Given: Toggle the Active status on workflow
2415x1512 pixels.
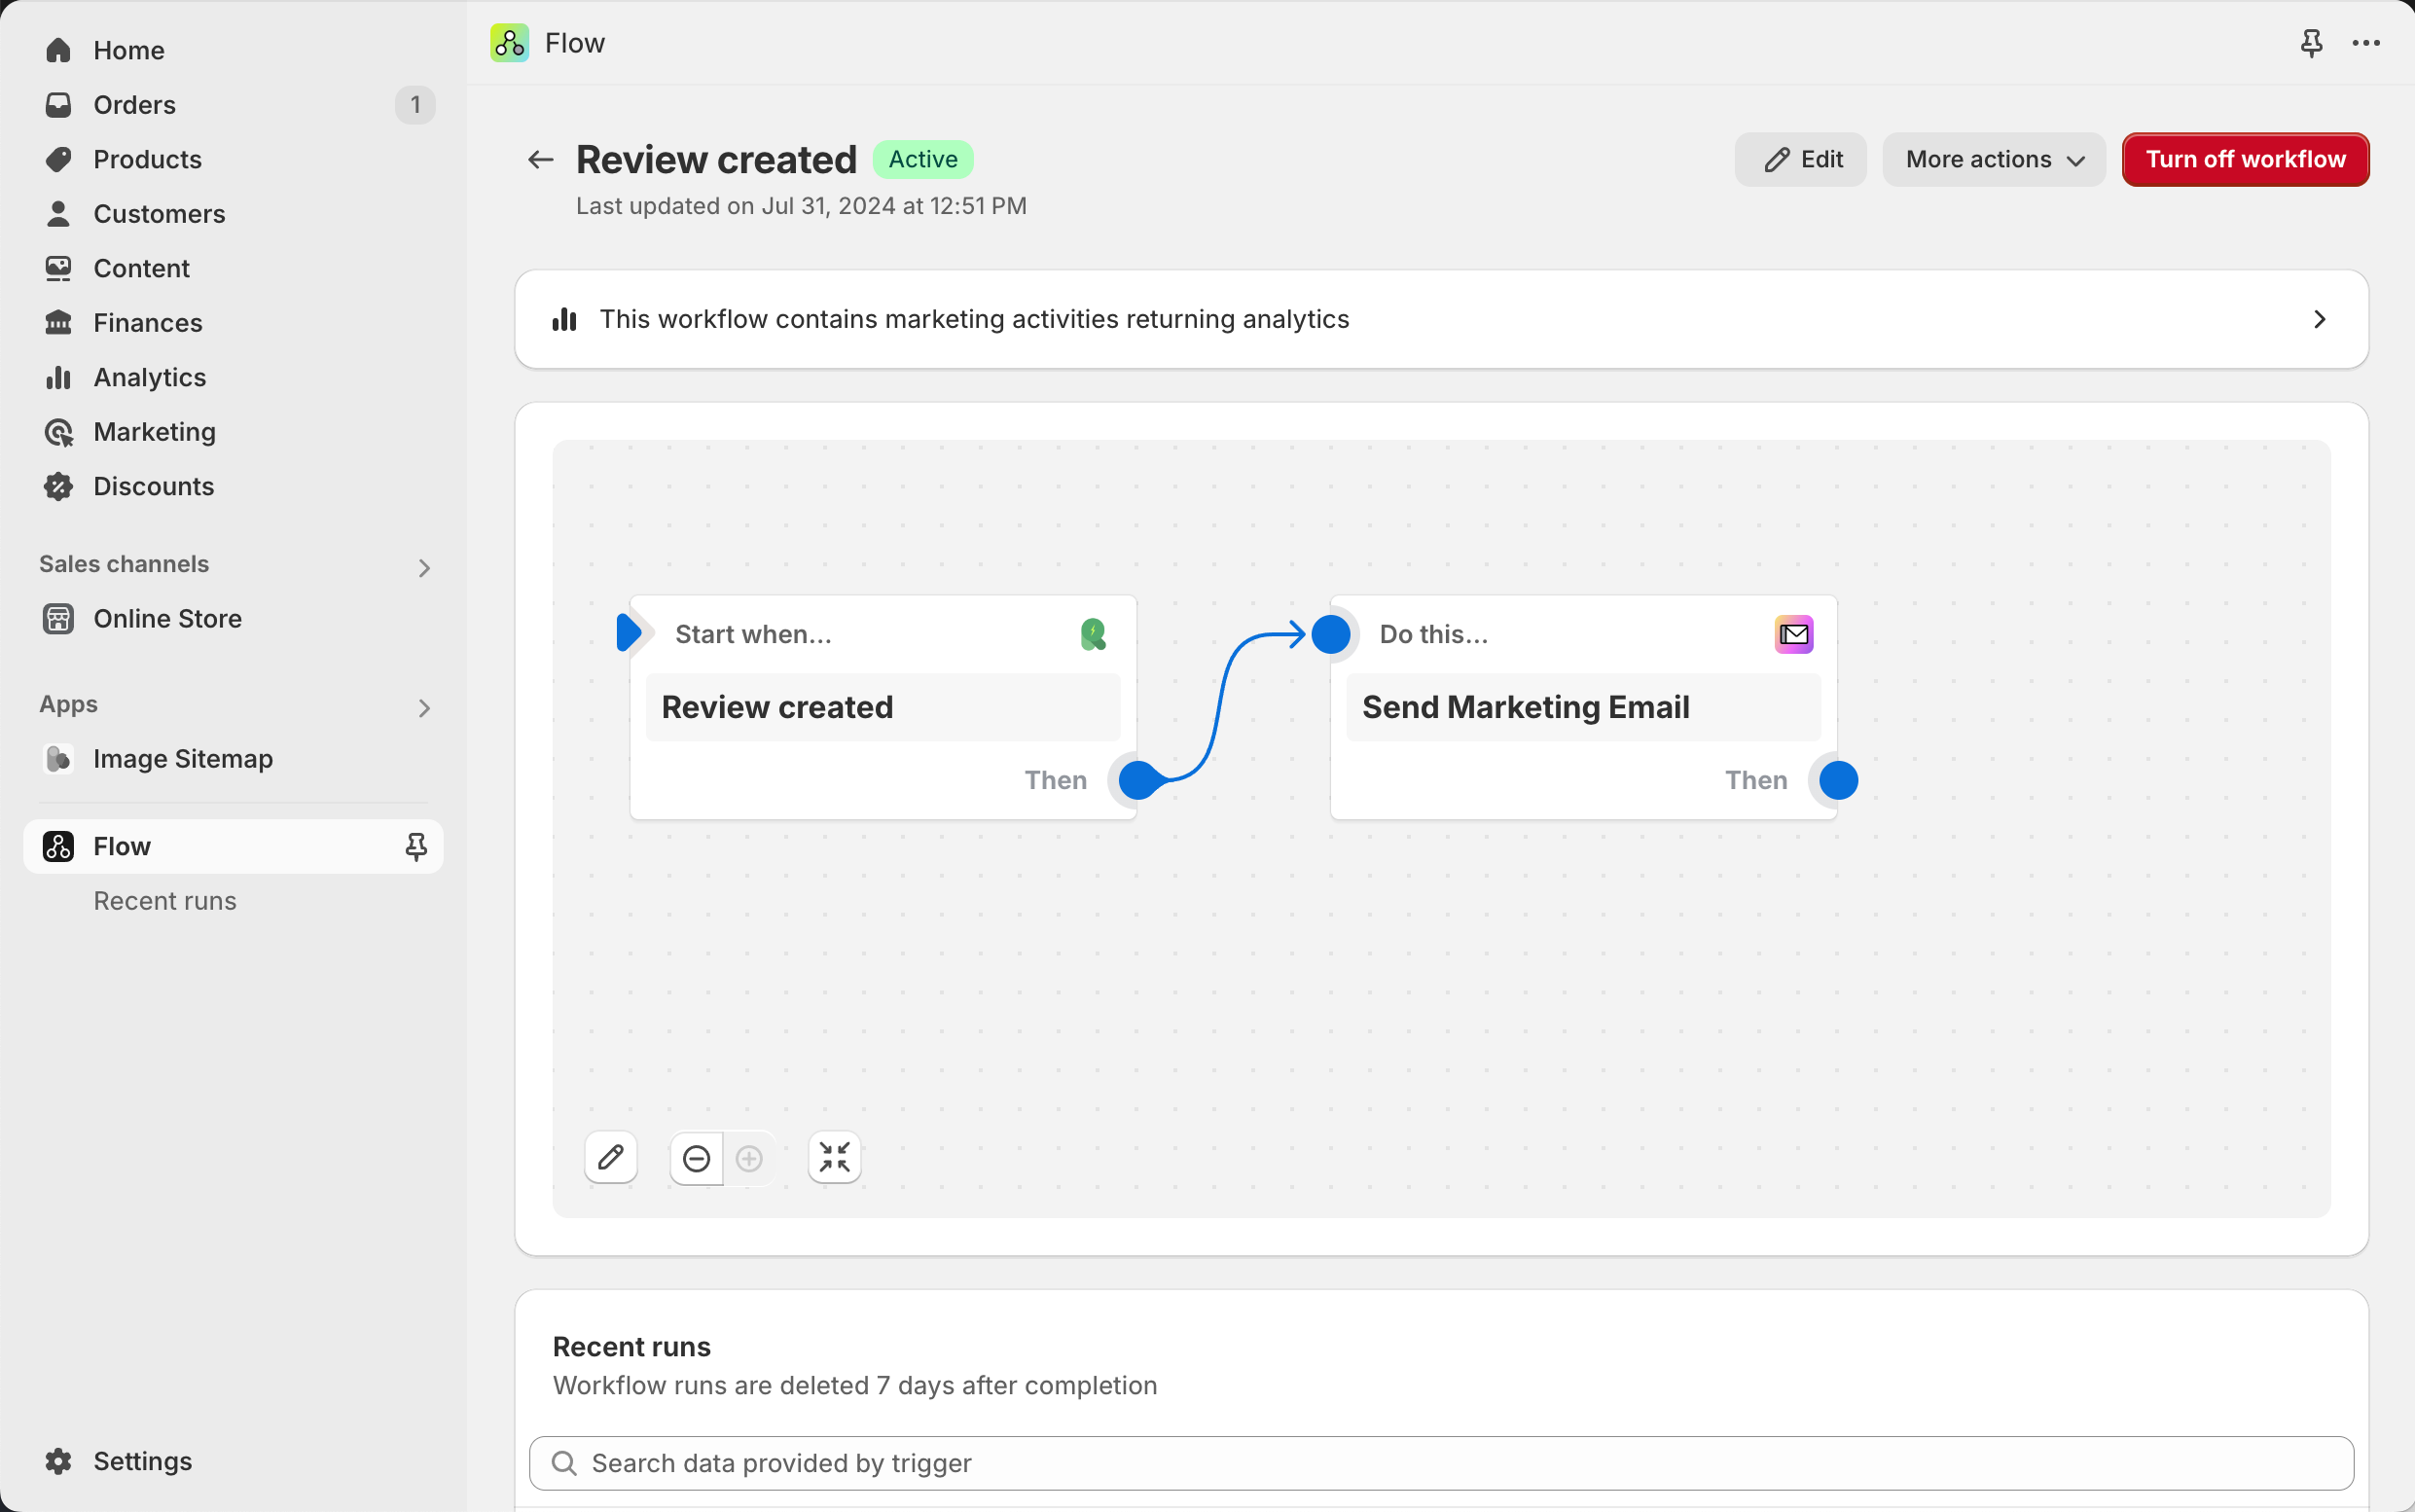Looking at the screenshot, I should coord(2246,161).
